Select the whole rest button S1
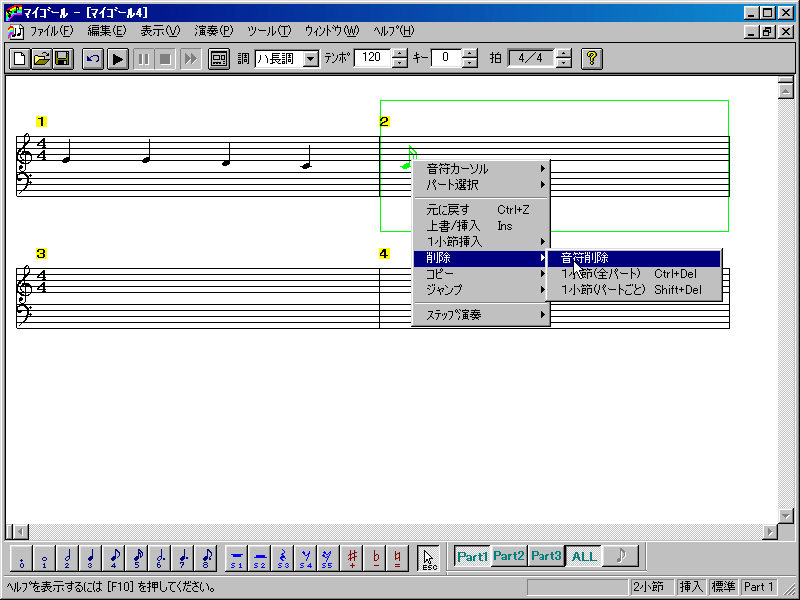The width and height of the screenshot is (800, 600). 236,558
